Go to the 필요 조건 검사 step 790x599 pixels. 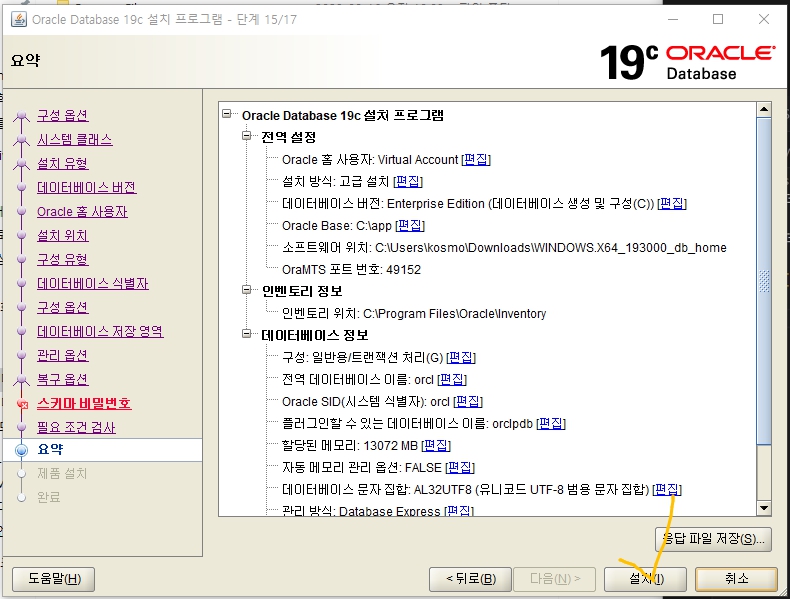click(76, 427)
